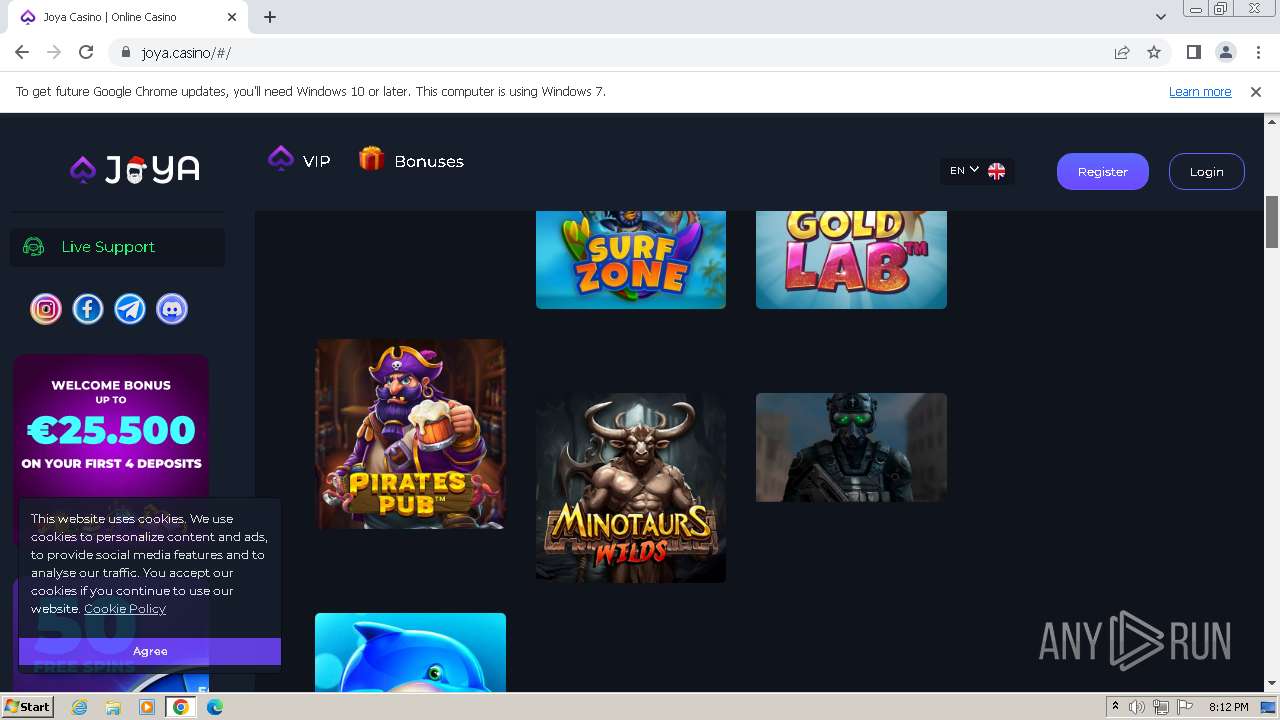Share this page icon in address bar
Screen dimensions: 1280x720
point(1122,52)
